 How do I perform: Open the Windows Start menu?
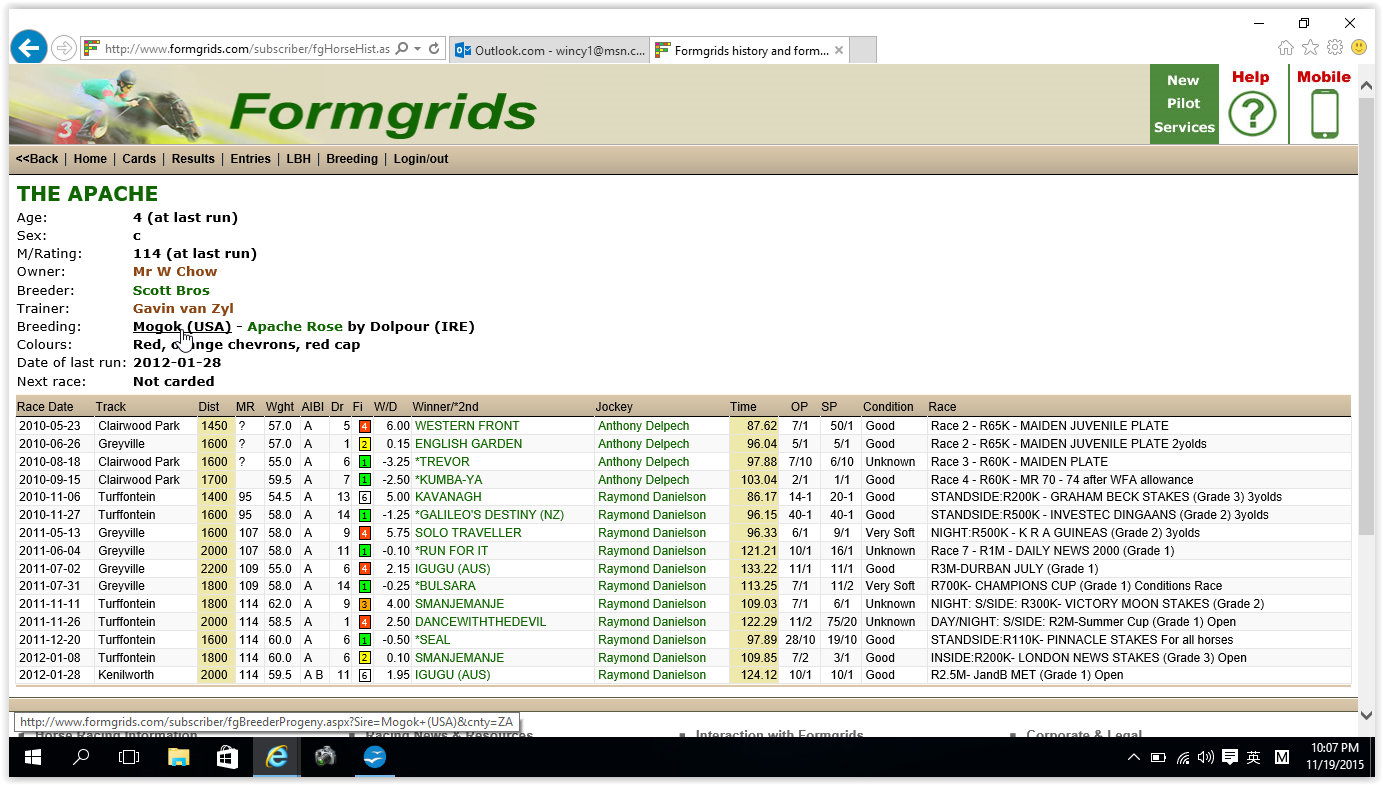click(33, 757)
